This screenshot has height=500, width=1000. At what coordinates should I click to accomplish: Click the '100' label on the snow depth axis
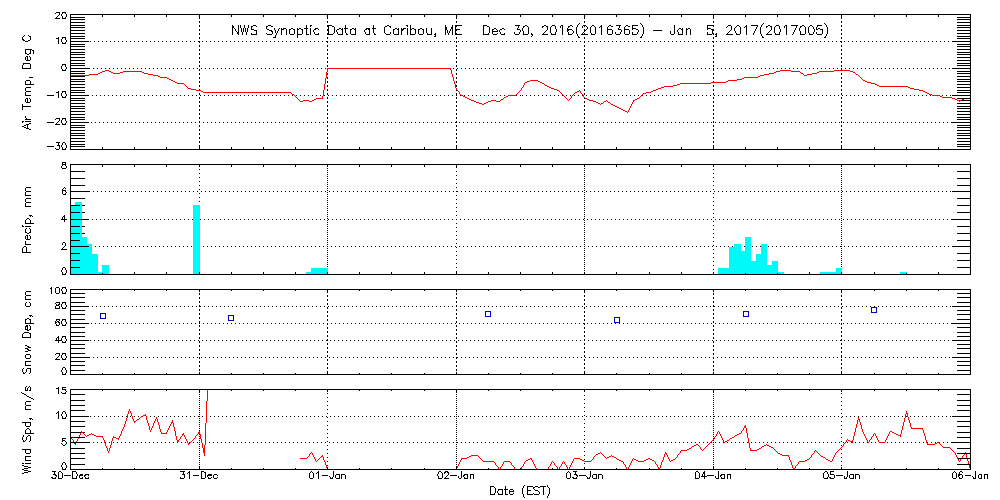click(58, 291)
